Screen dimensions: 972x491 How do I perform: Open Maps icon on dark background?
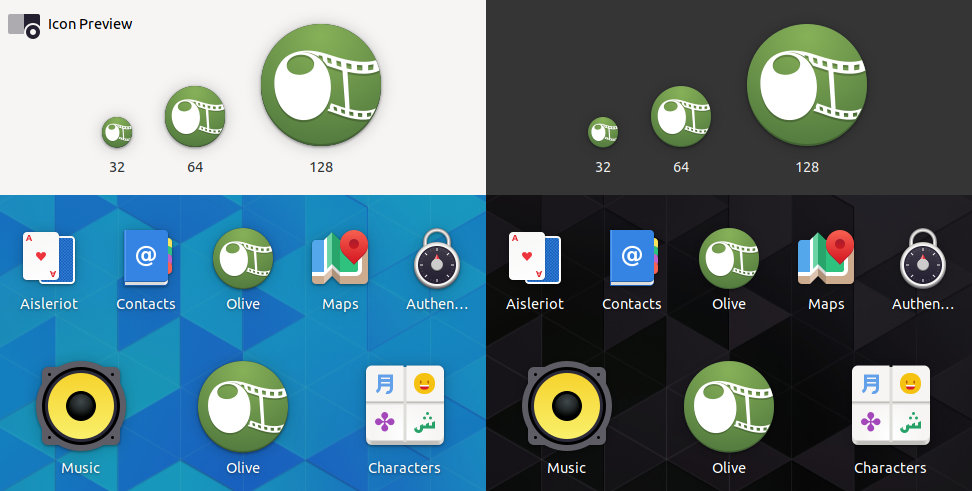pyautogui.click(x=826, y=258)
